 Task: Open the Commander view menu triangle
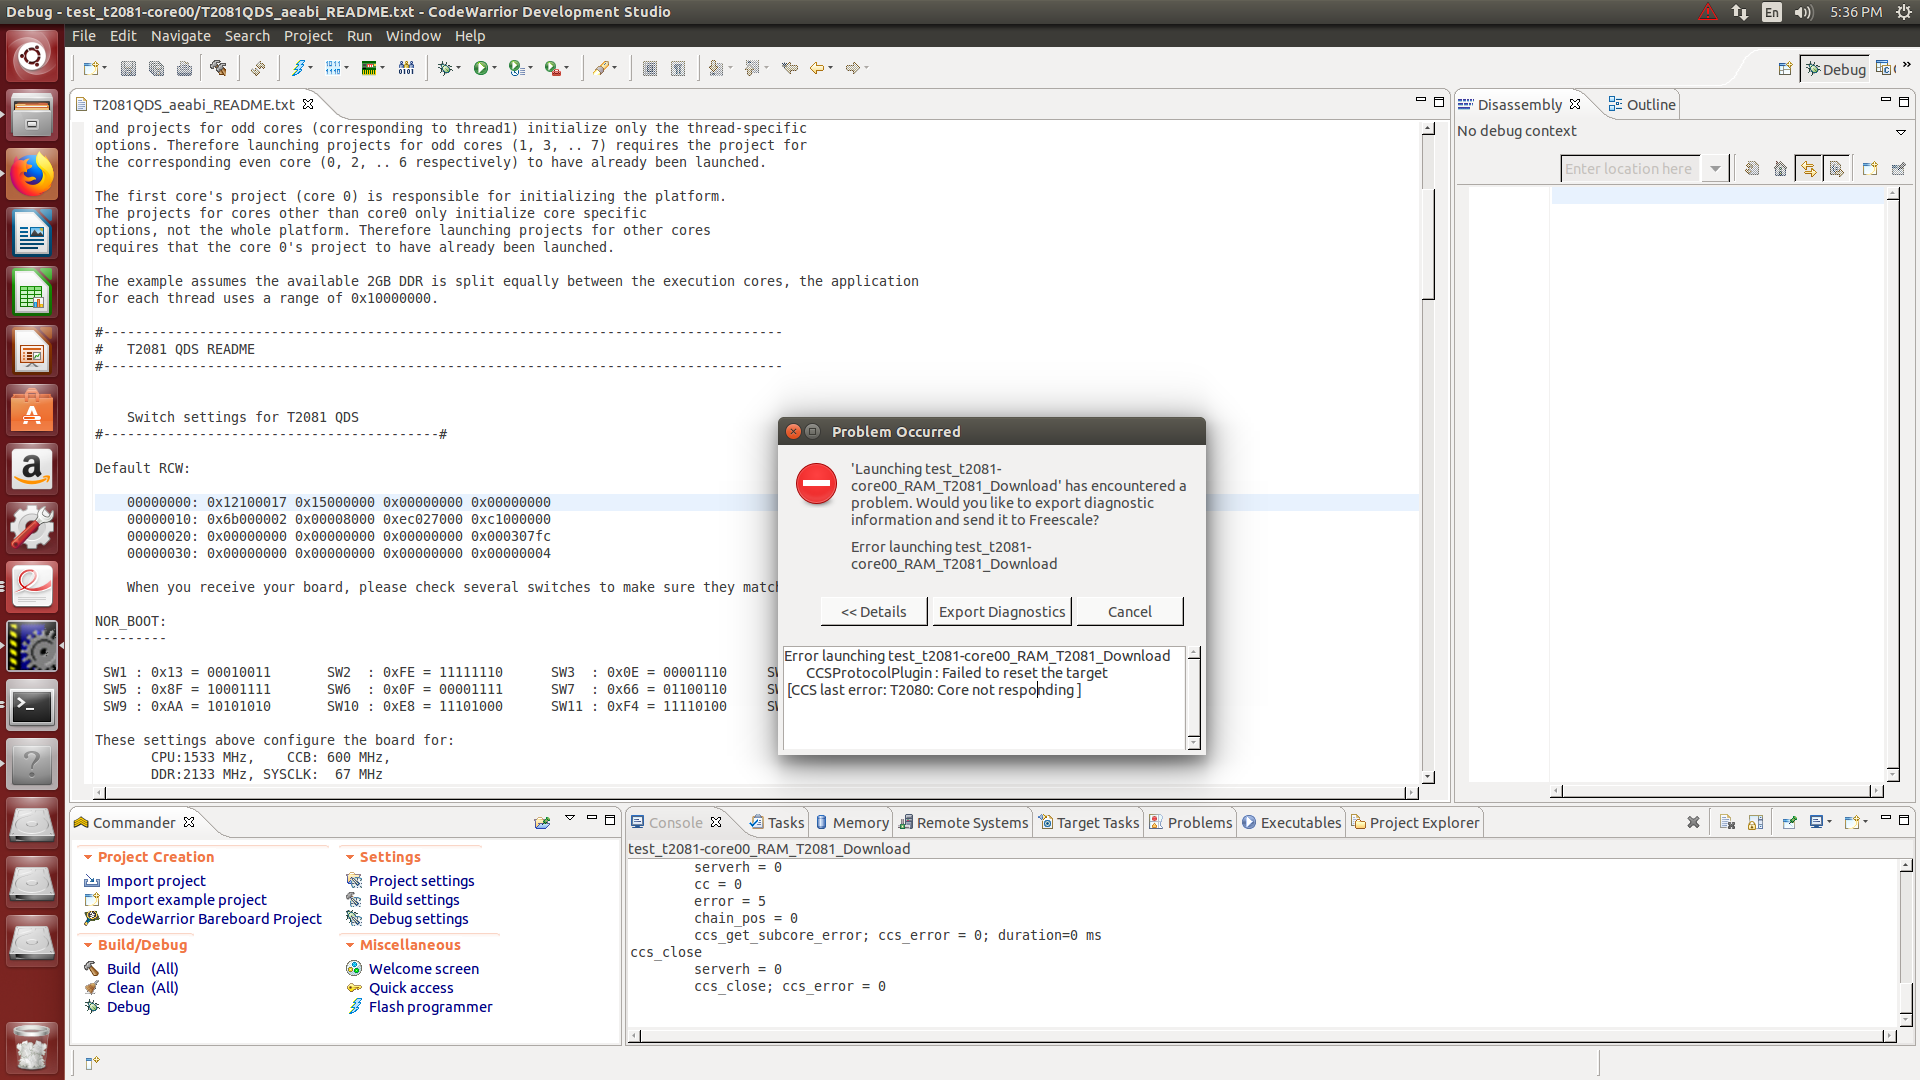pos(570,818)
